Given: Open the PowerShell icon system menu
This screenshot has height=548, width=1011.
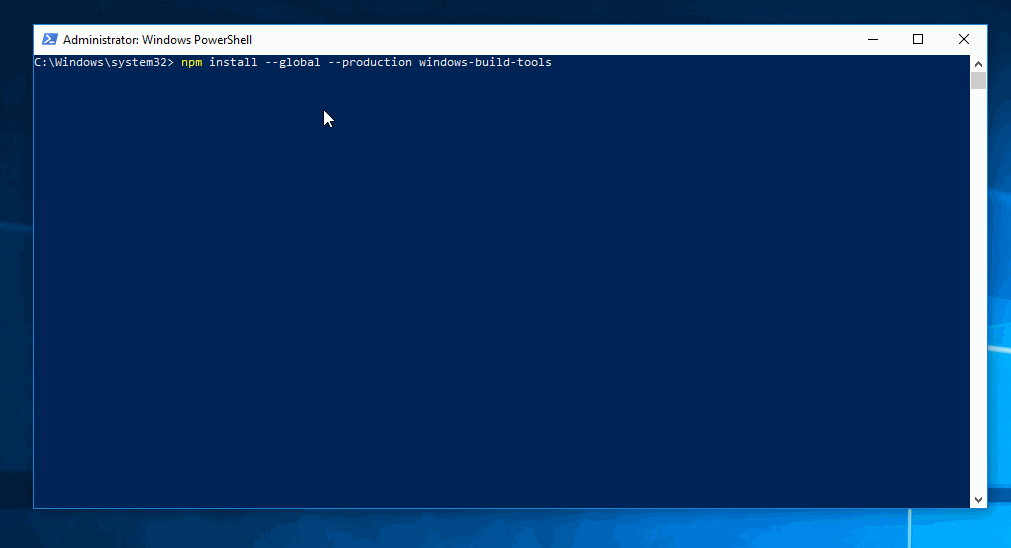Looking at the screenshot, I should coord(50,39).
